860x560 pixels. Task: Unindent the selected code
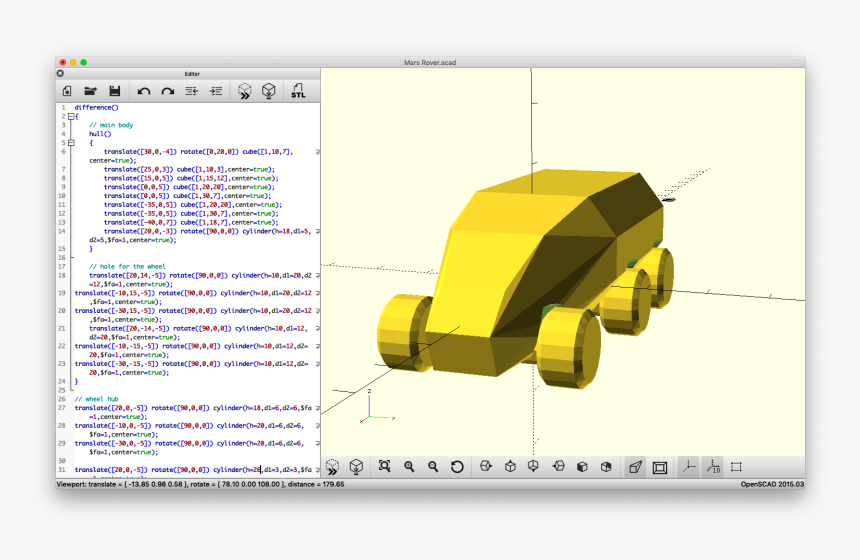pos(191,91)
